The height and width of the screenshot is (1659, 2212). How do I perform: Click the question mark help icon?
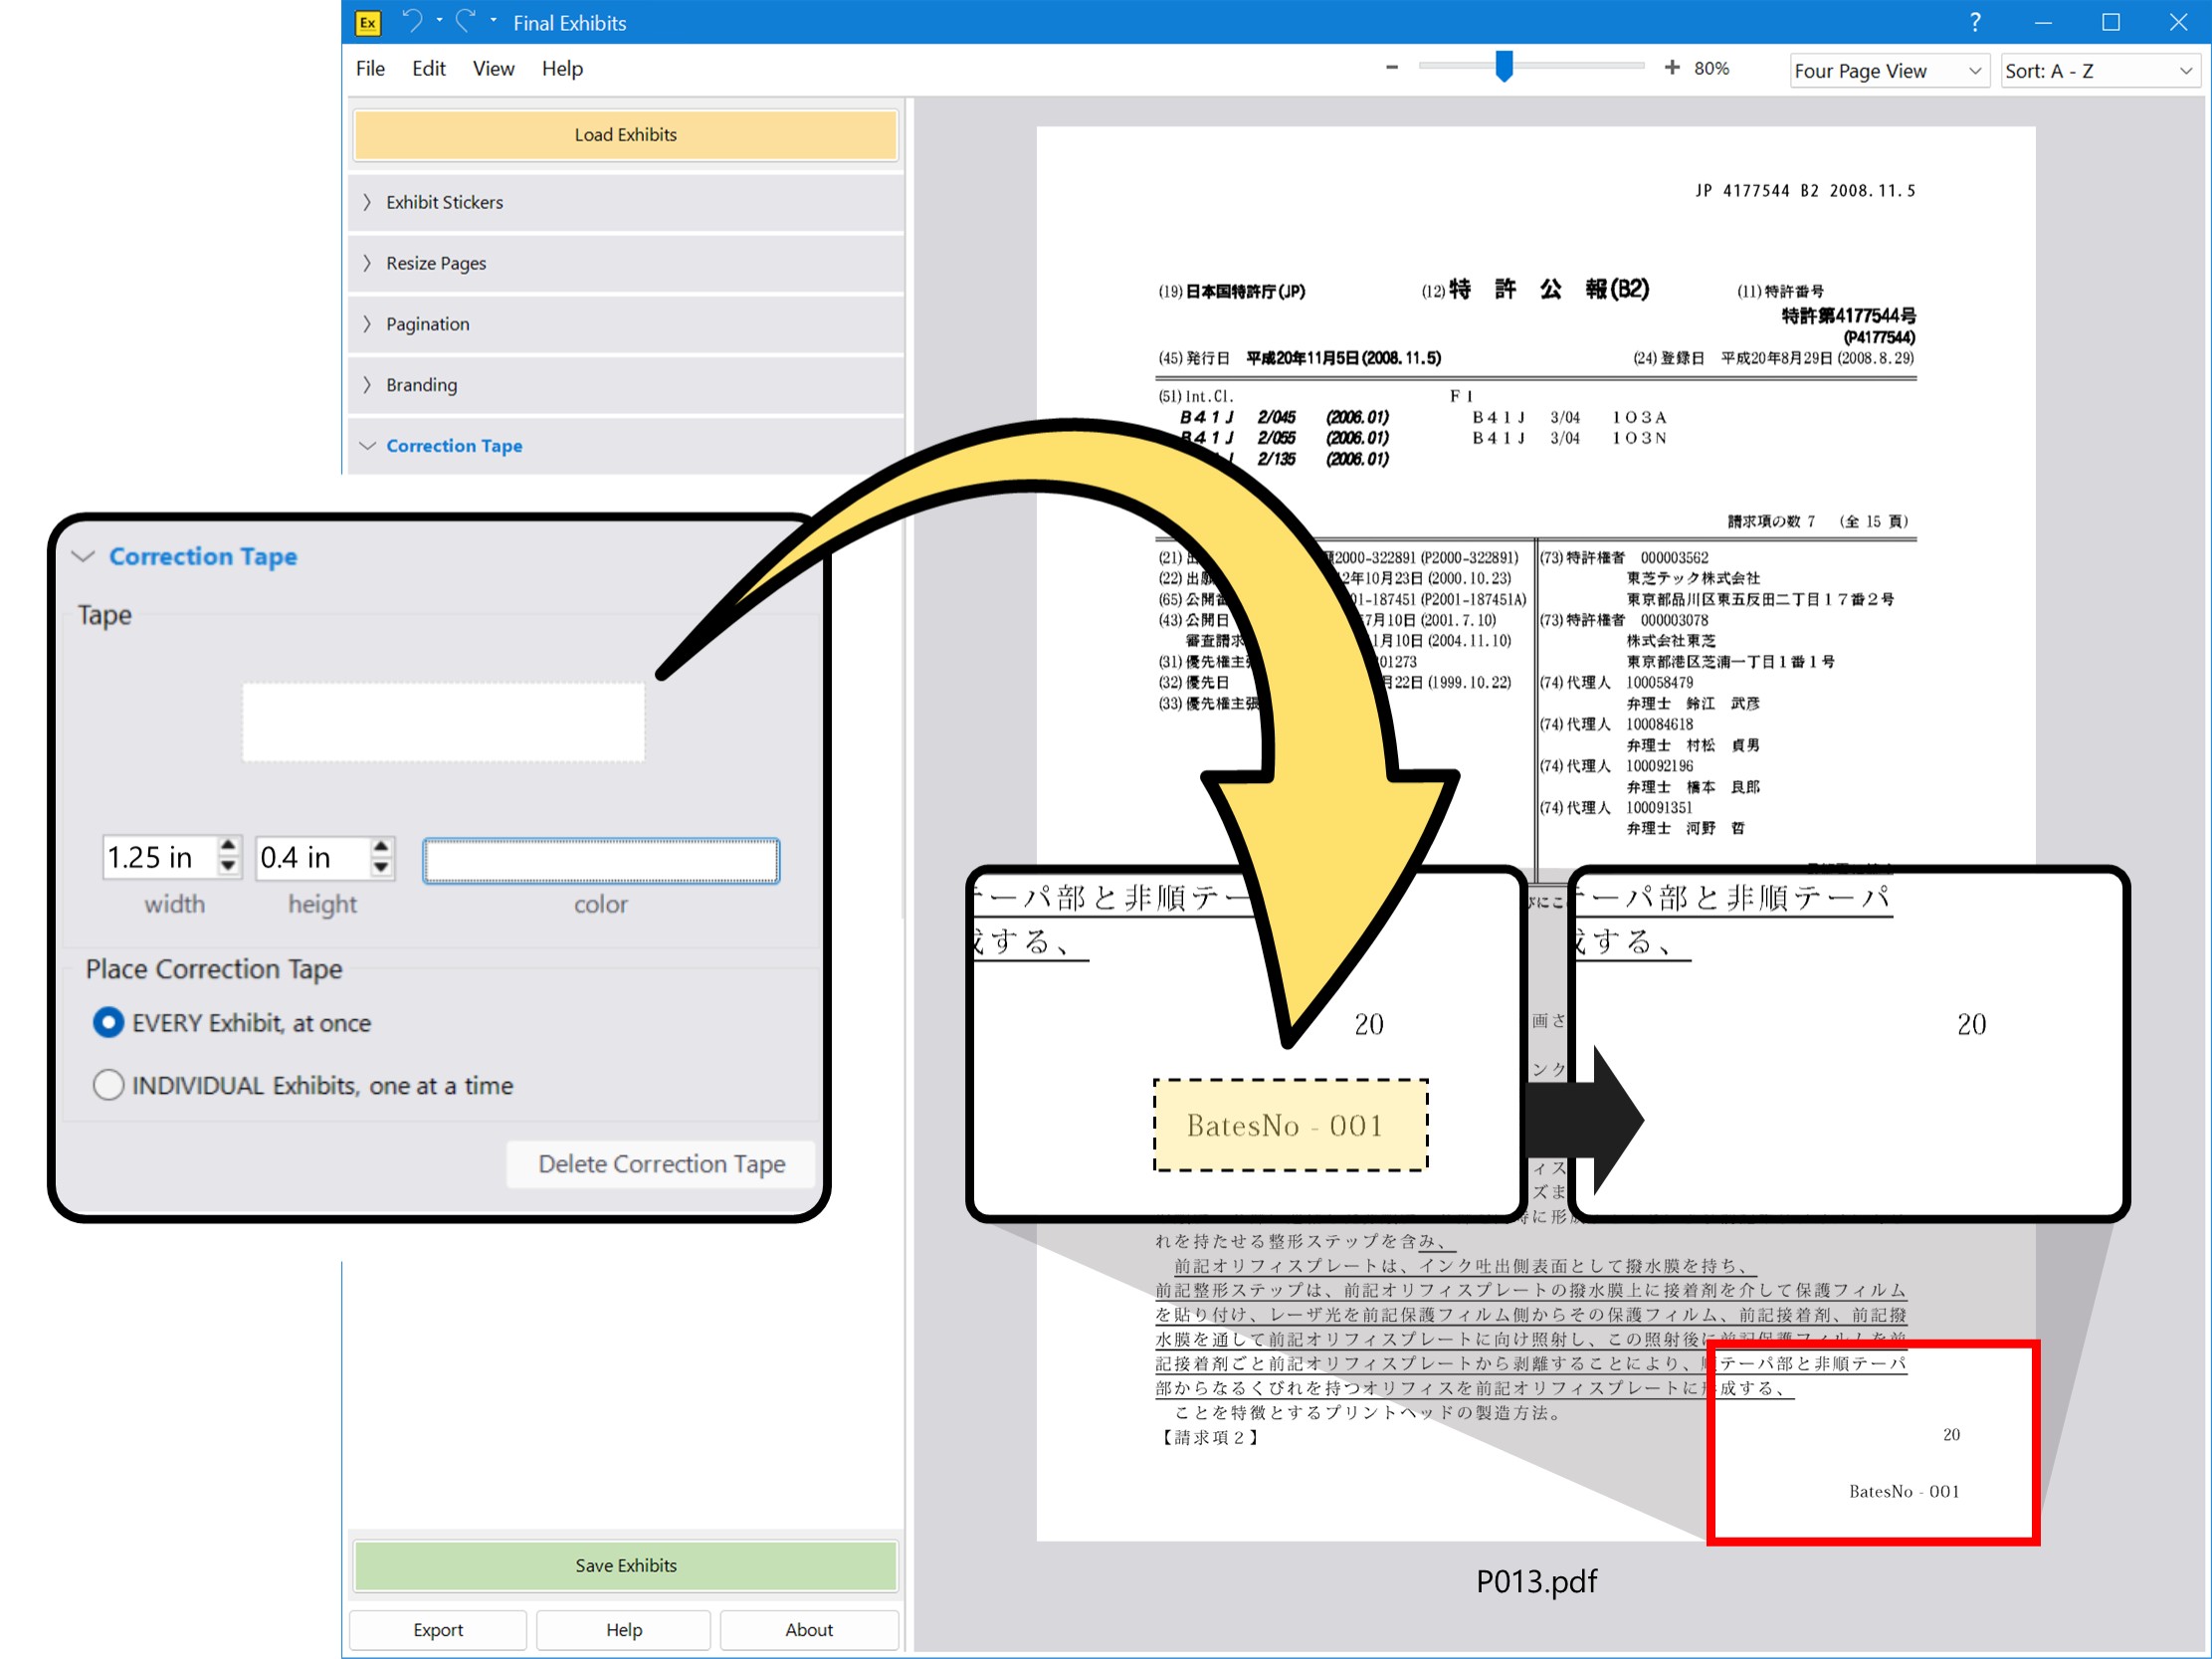point(1975,22)
